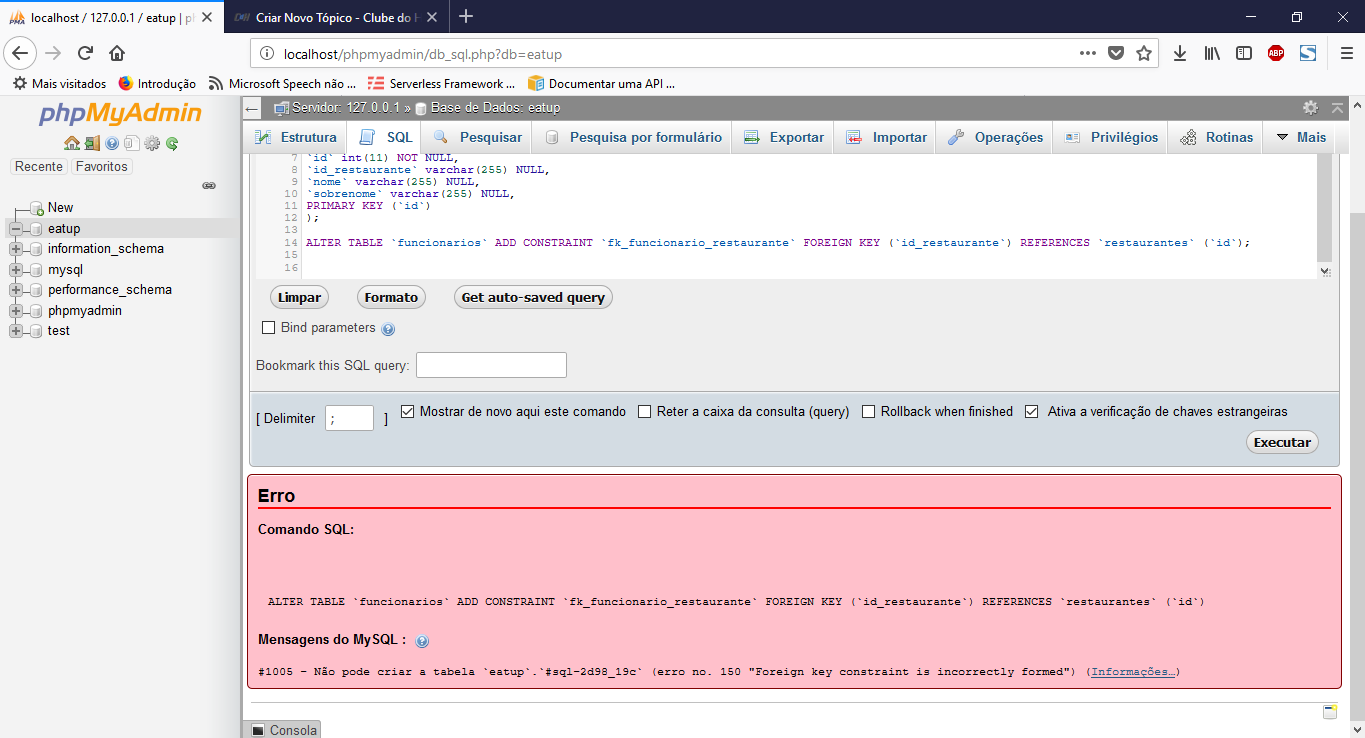Image resolution: width=1365 pixels, height=738 pixels.
Task: Open the Favoritos tables list
Action: [101, 167]
